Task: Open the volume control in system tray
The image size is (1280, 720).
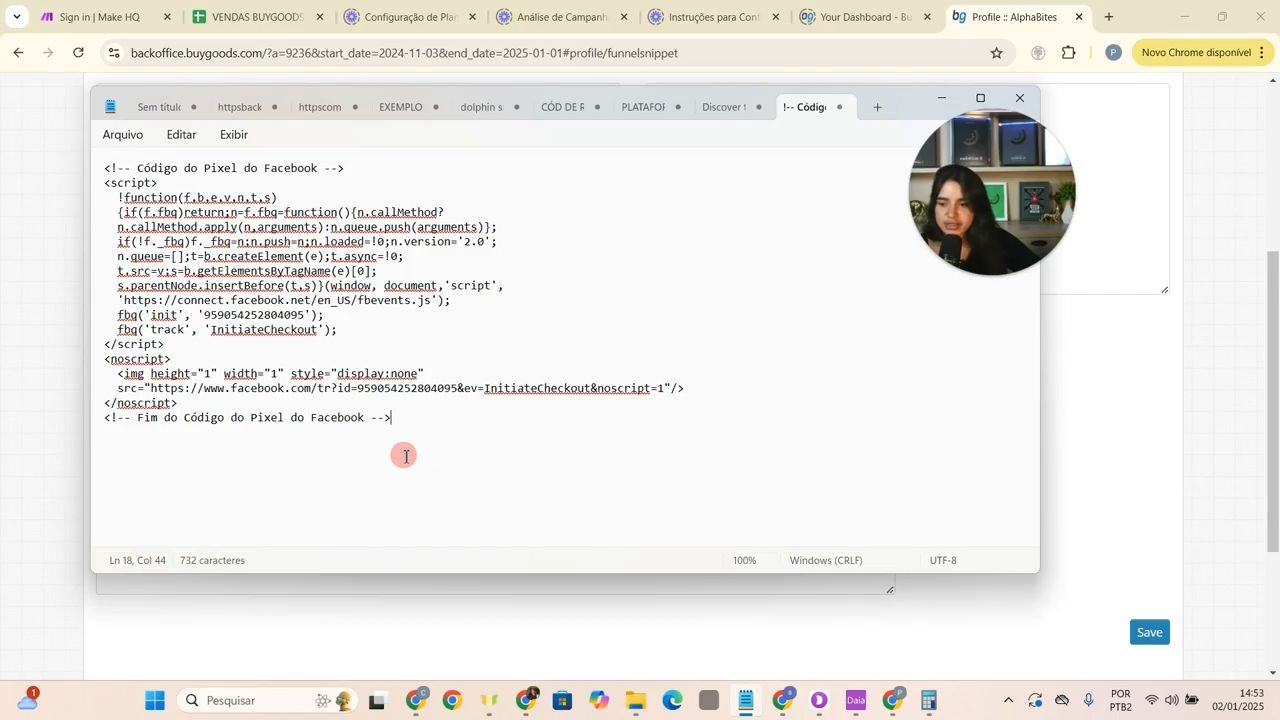Action: (1171, 701)
